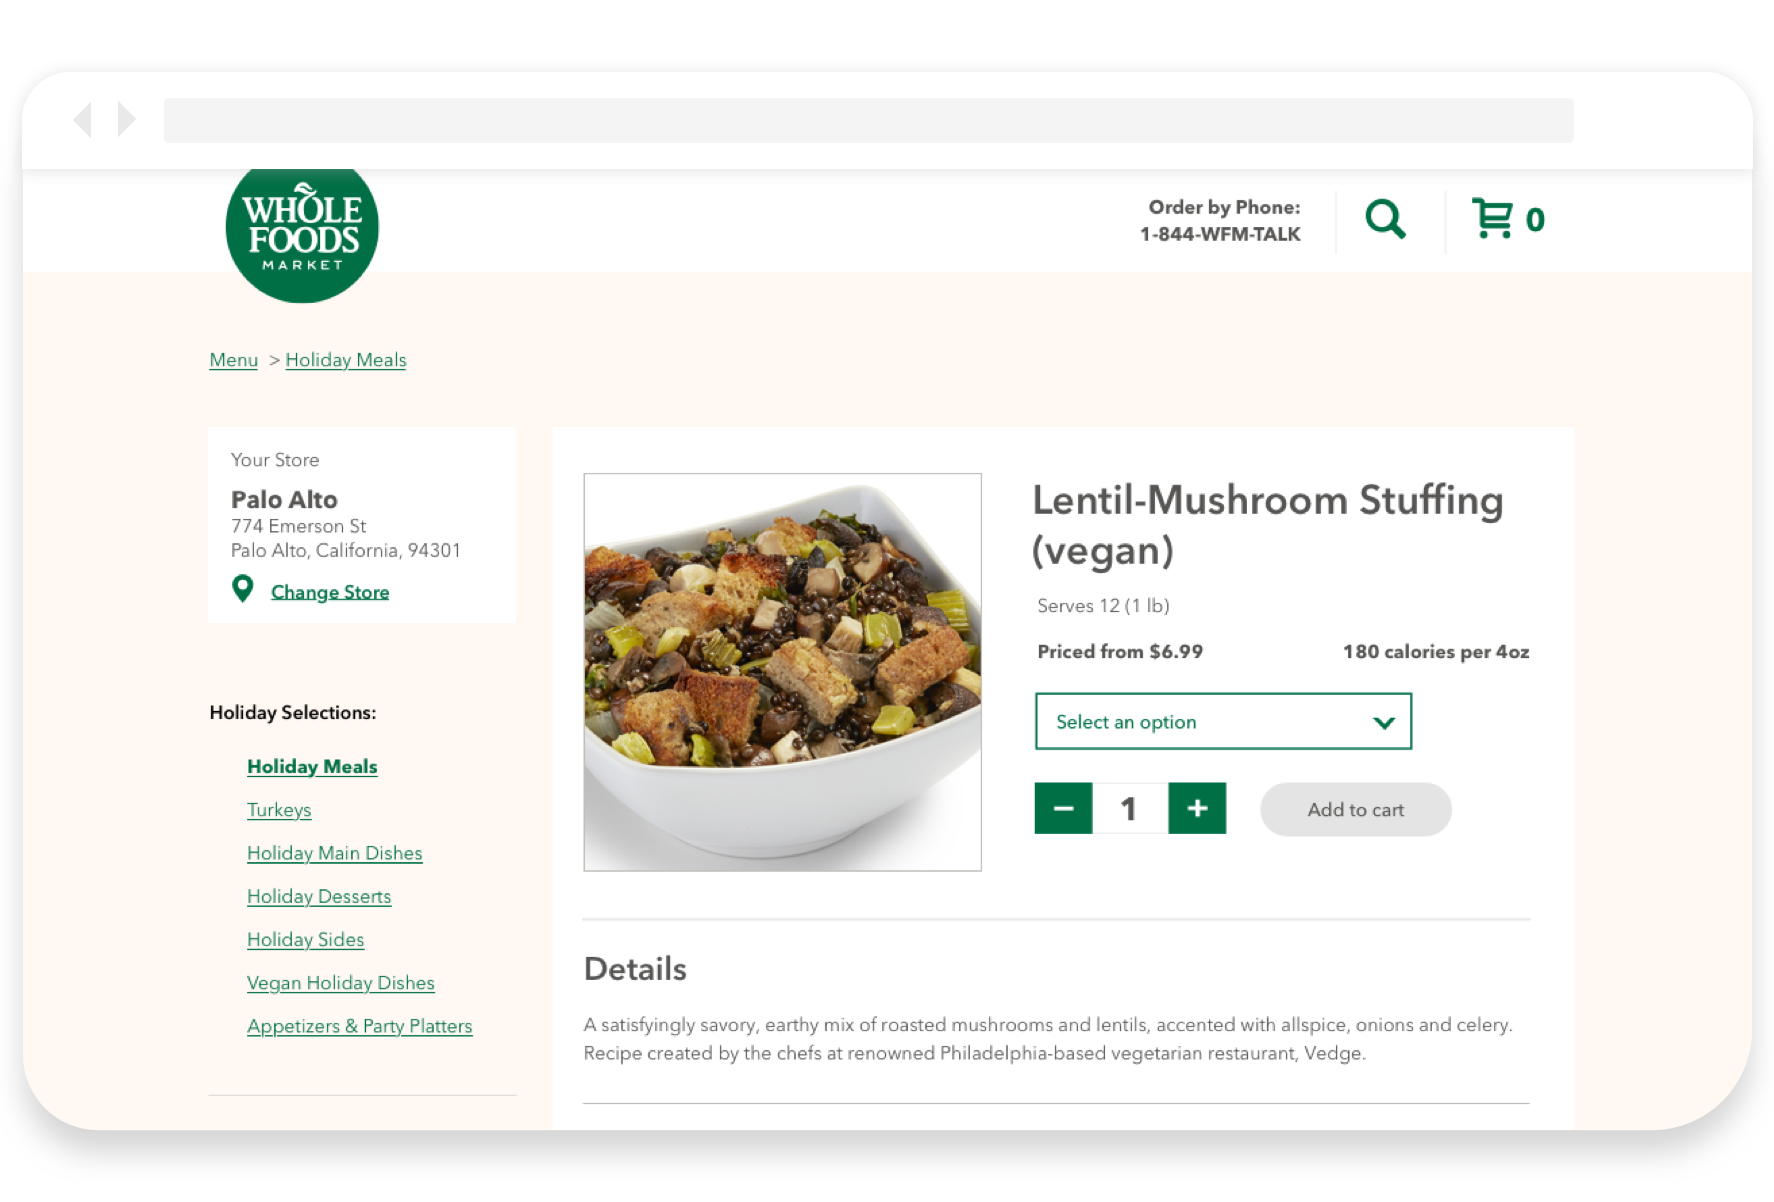Open the 'Select an option' dropdown
This screenshot has width=1774, height=1202.
[1223, 721]
